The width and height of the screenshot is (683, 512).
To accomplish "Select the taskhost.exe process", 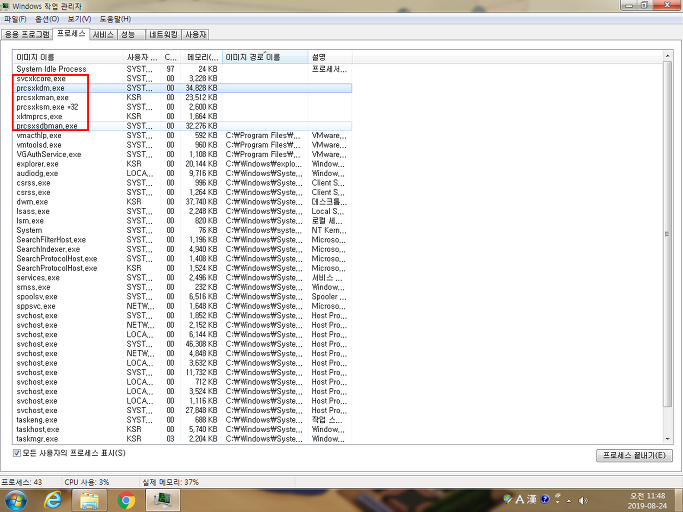I will coord(182,429).
